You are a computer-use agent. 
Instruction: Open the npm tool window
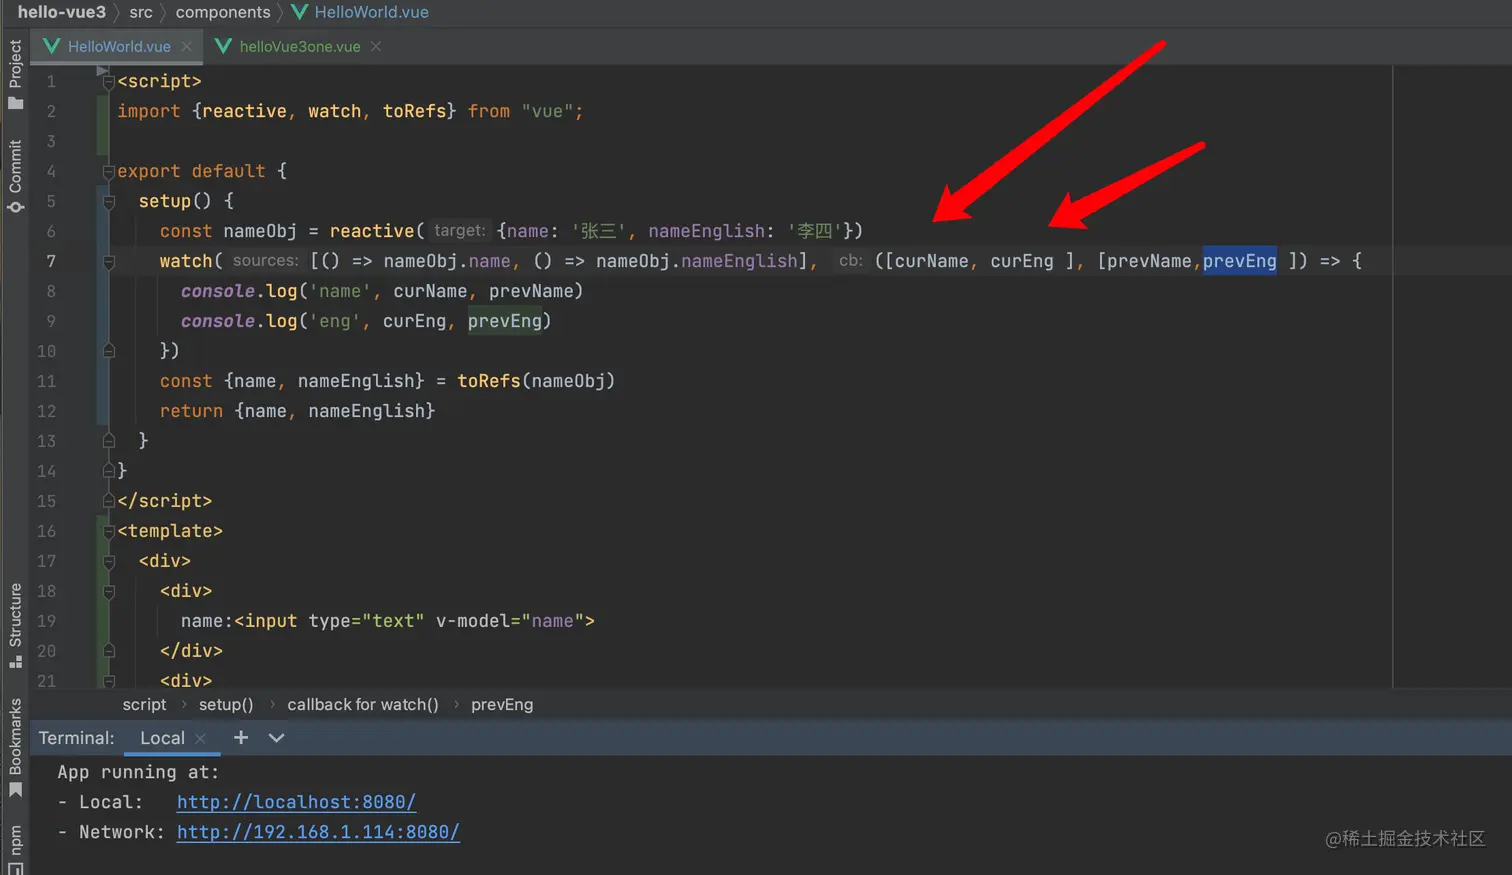[15, 848]
